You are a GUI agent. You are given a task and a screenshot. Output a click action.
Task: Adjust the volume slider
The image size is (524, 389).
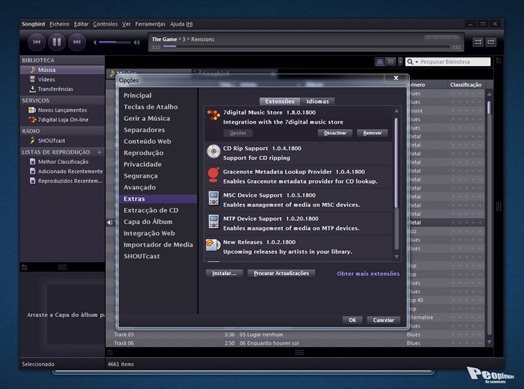point(115,42)
